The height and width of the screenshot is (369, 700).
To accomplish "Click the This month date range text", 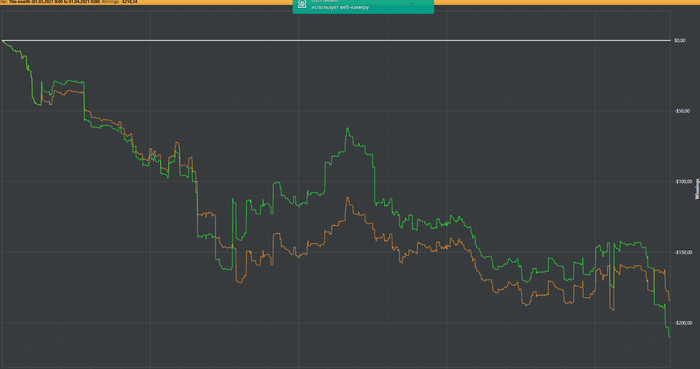I will point(54,2).
